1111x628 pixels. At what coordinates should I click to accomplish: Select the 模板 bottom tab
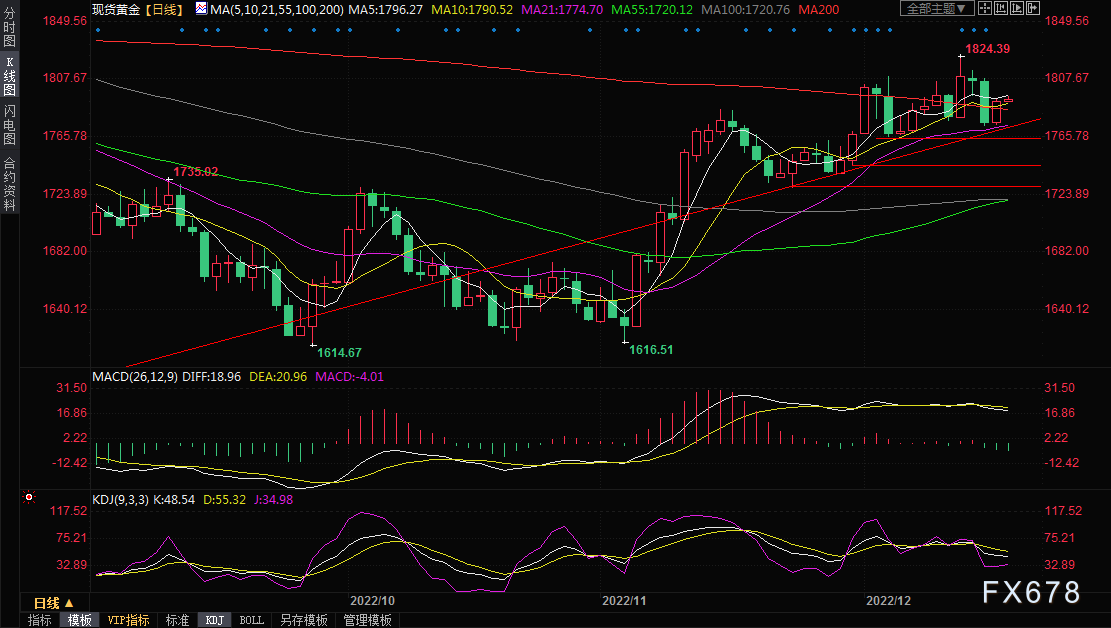pyautogui.click(x=80, y=620)
